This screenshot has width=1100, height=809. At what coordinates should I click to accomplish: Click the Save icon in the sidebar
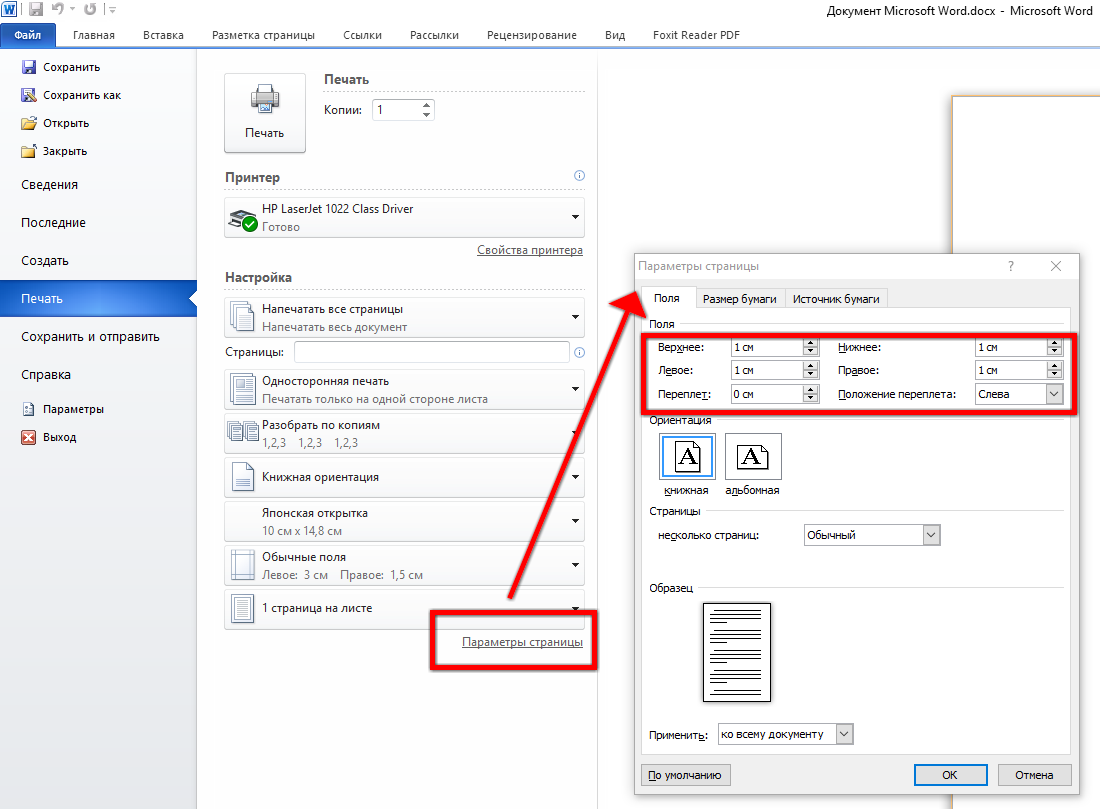click(x=28, y=67)
